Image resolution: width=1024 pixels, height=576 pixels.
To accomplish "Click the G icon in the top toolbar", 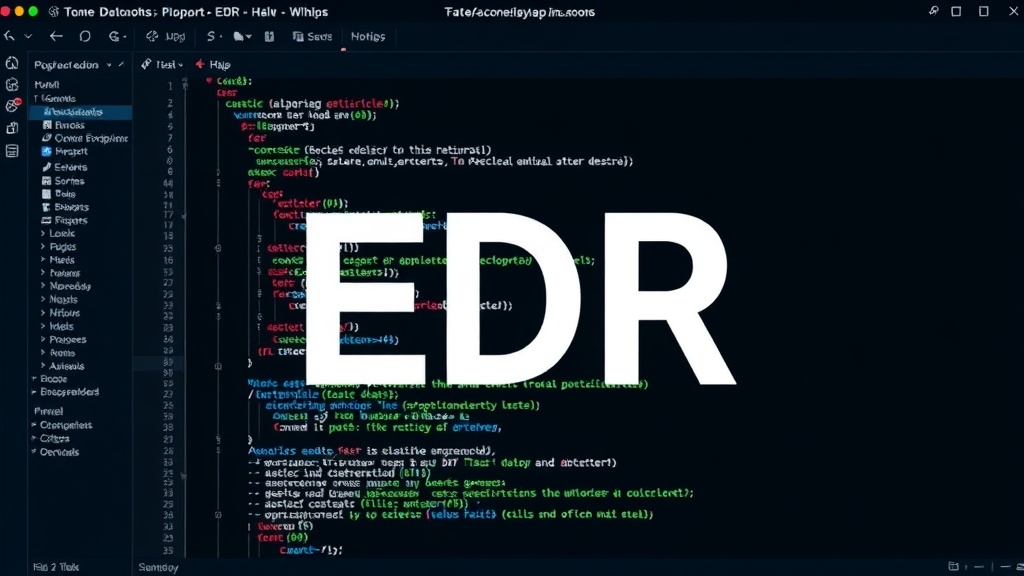I will pyautogui.click(x=114, y=37).
